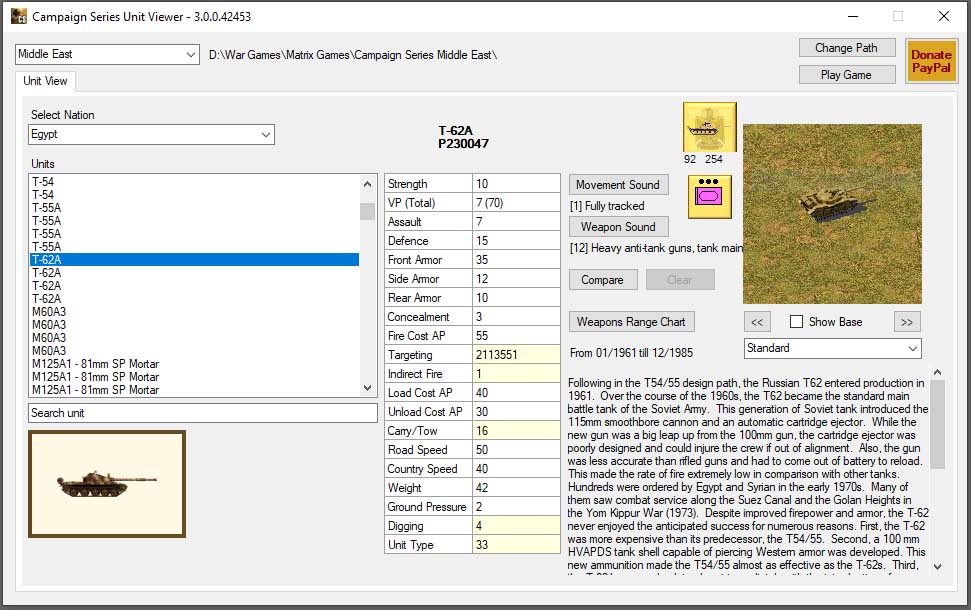
Task: Select the first T-54 unit in list
Action: [194, 181]
